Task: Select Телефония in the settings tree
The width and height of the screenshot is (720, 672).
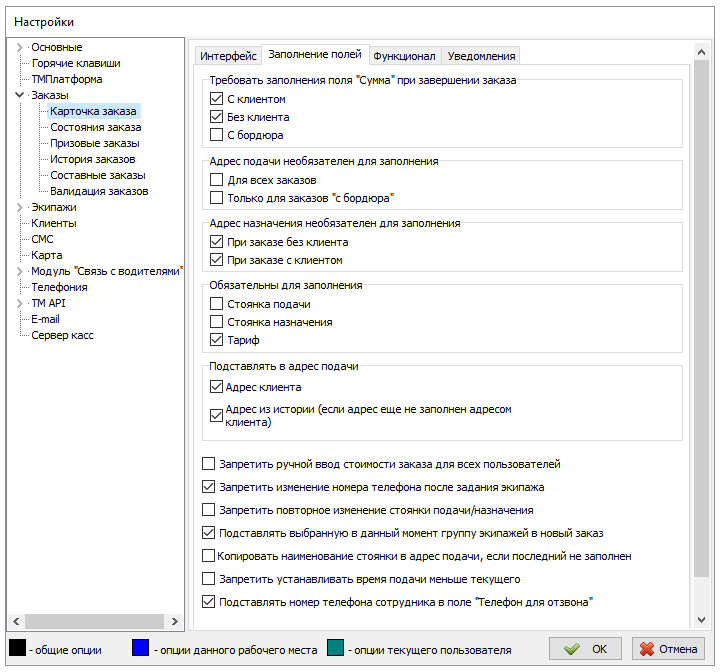Action: [x=59, y=287]
